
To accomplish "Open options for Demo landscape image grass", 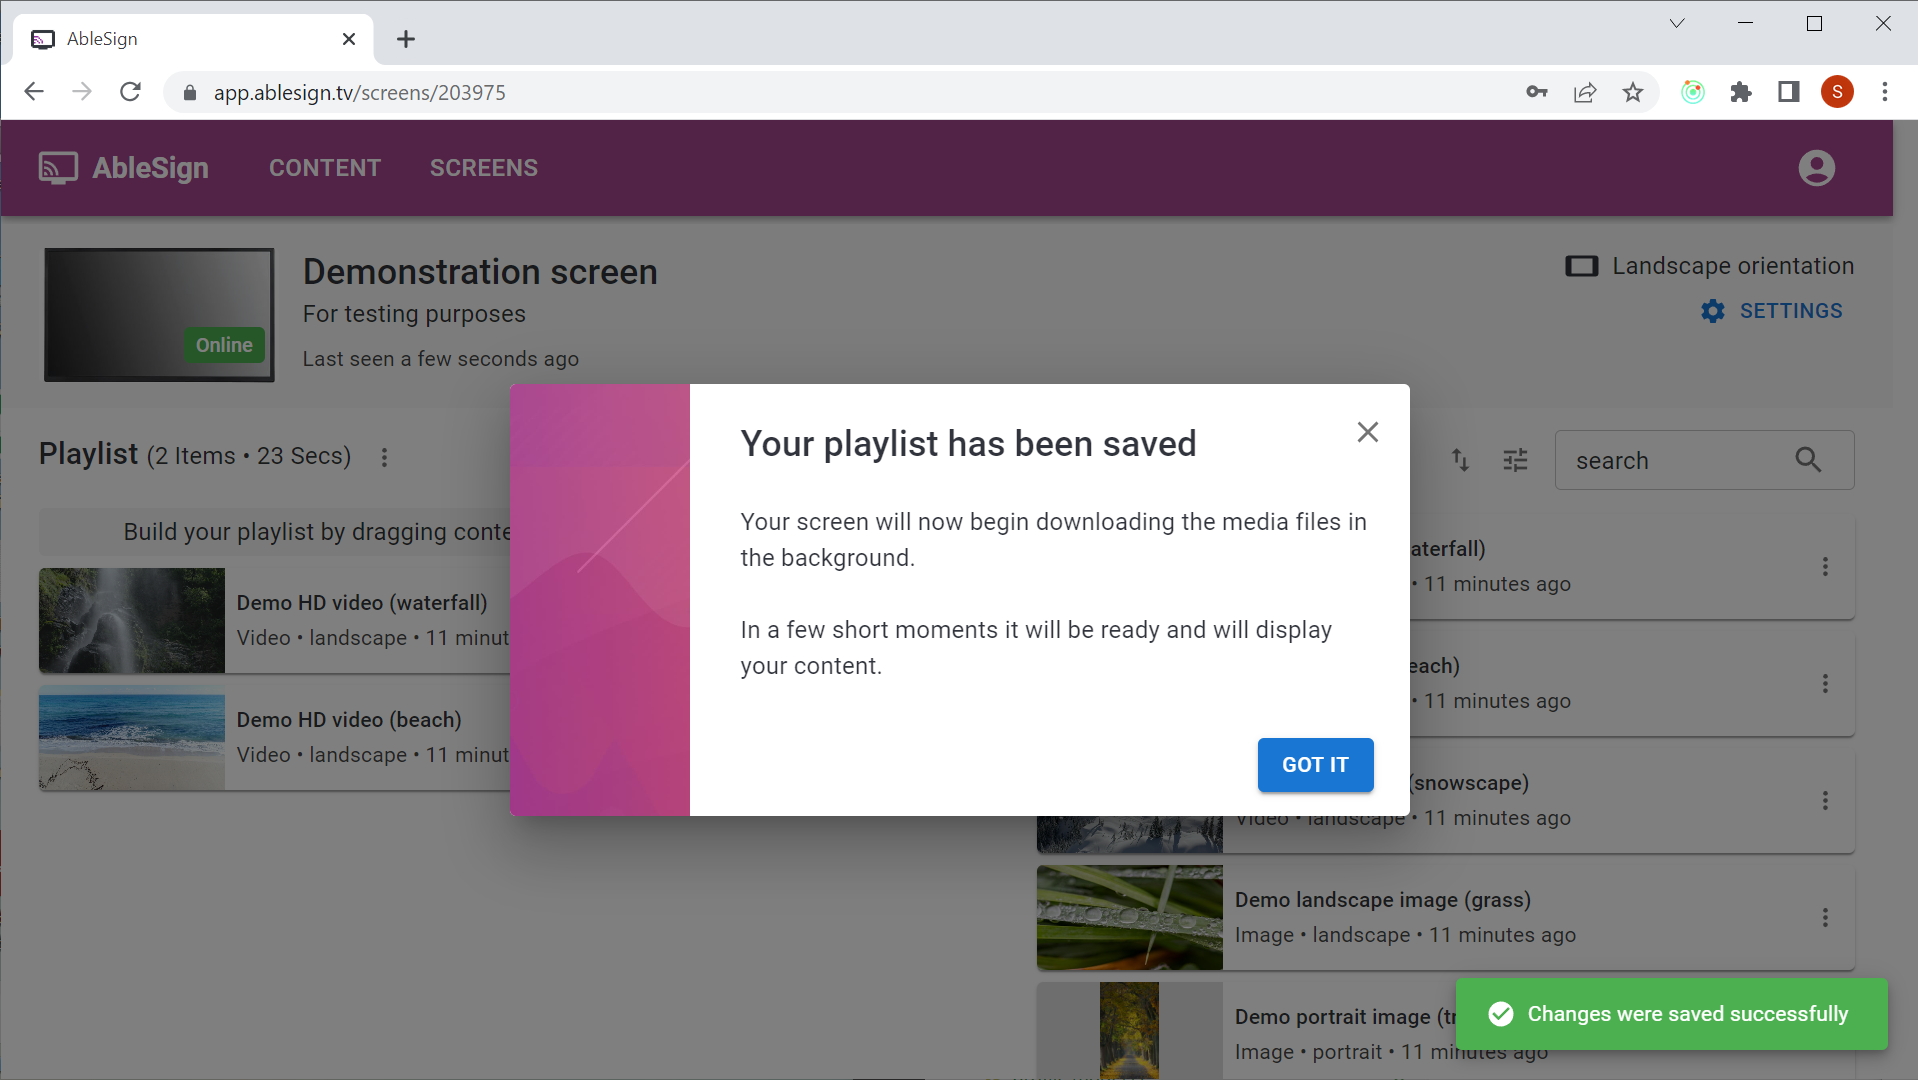I will [x=1825, y=918].
